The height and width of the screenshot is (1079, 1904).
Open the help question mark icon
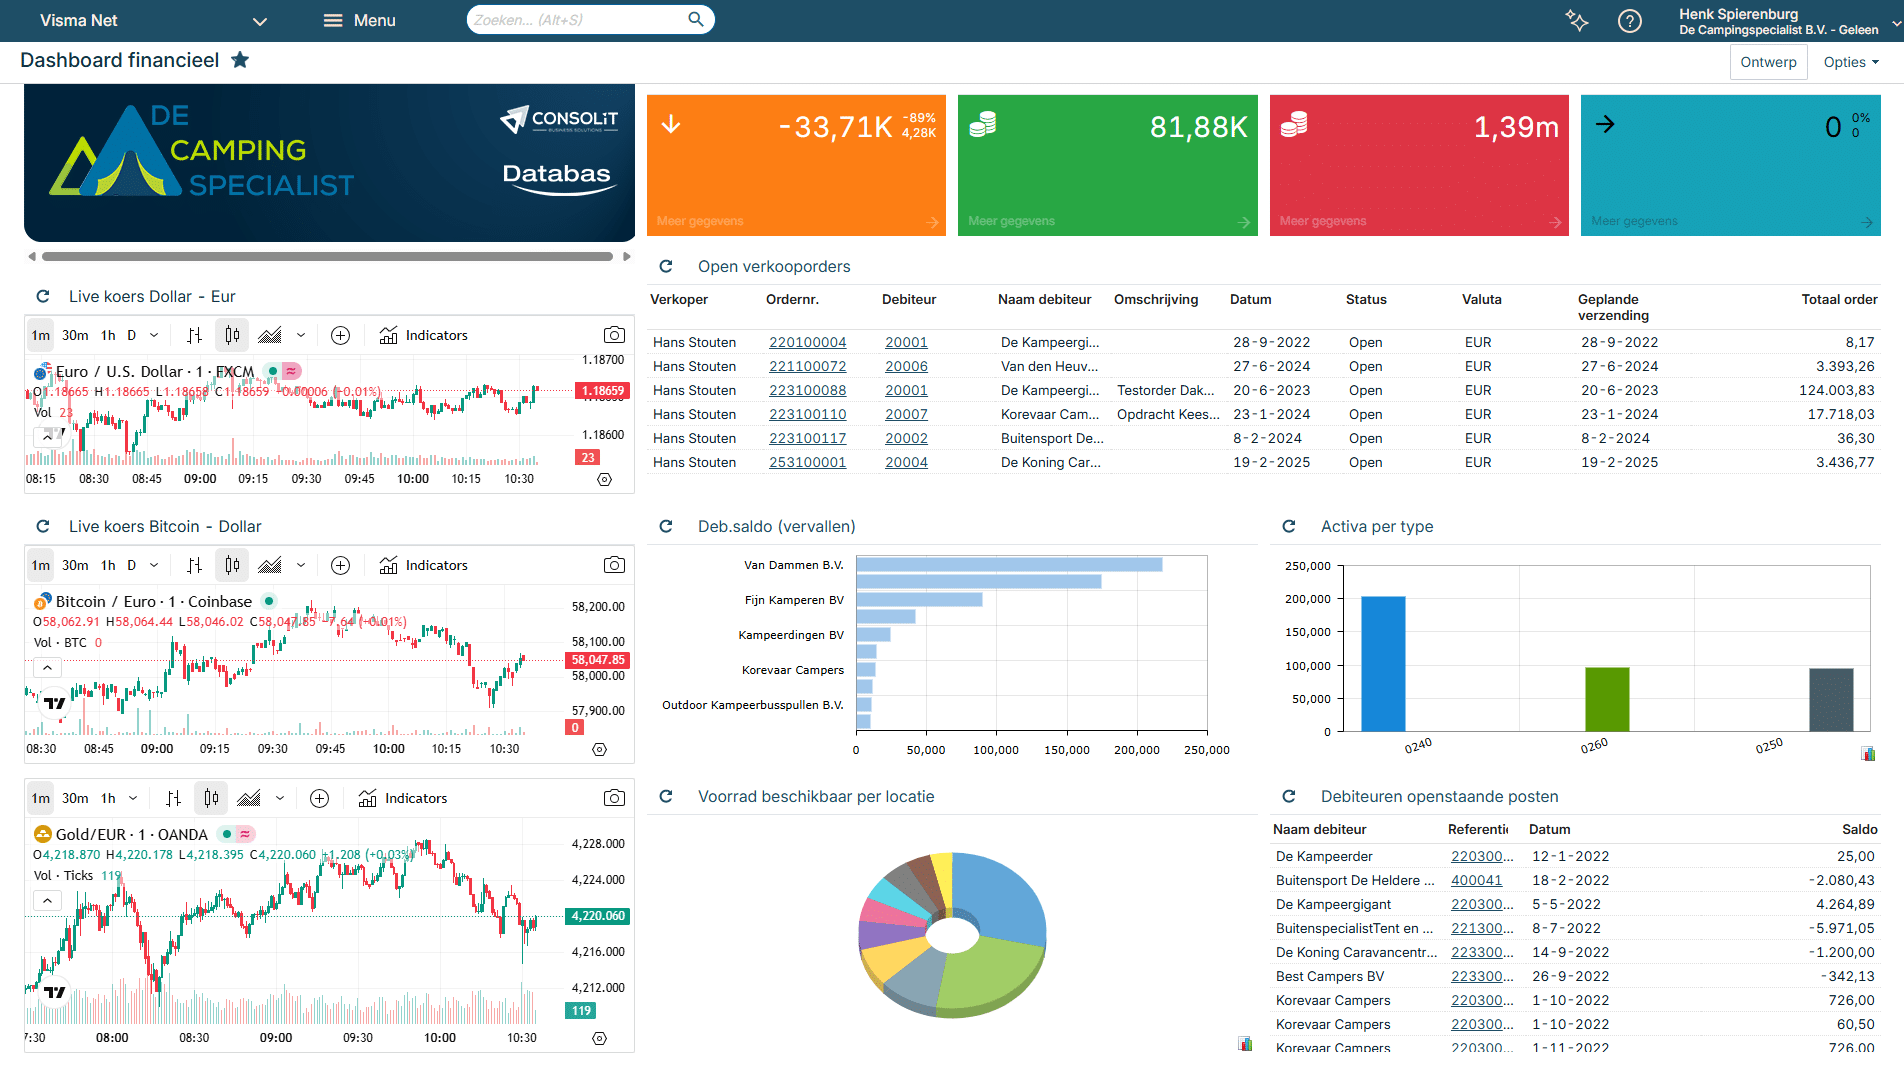(1629, 21)
